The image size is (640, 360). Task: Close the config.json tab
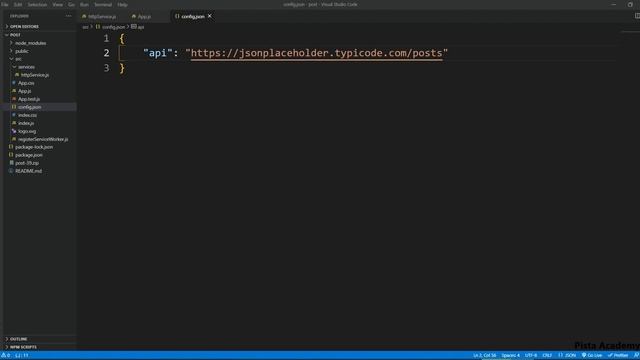click(210, 16)
